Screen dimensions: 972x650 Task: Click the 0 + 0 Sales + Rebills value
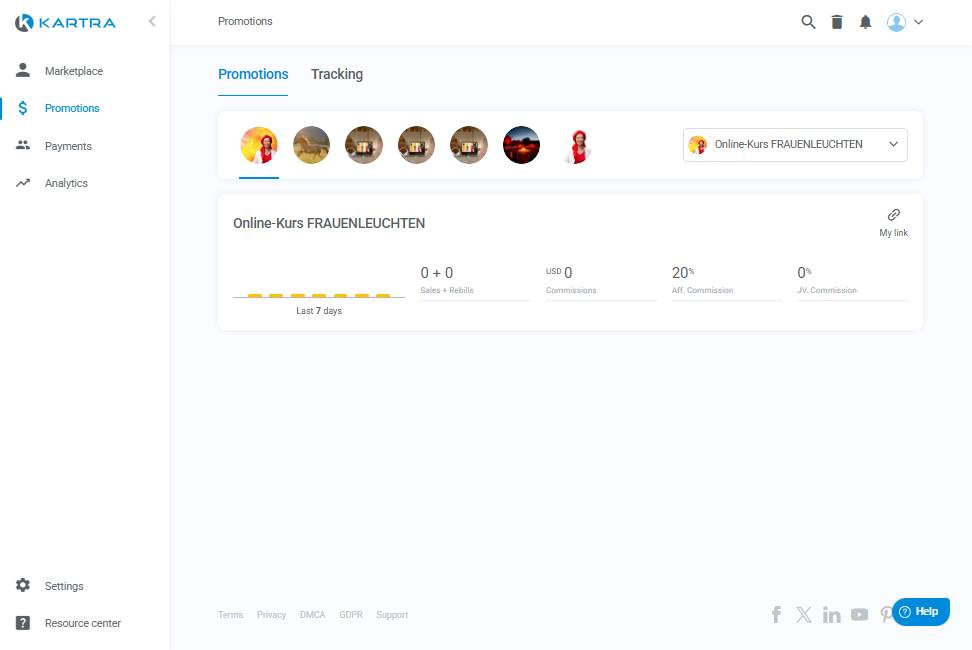tap(436, 273)
